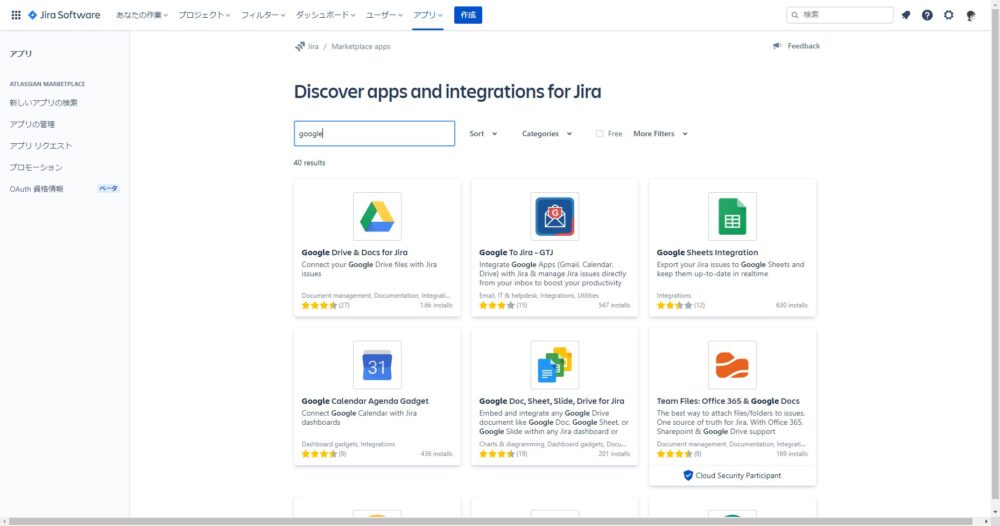Viewport: 1000px width, 526px height.
Task: Click star rating of Team Files
Action: coord(674,454)
